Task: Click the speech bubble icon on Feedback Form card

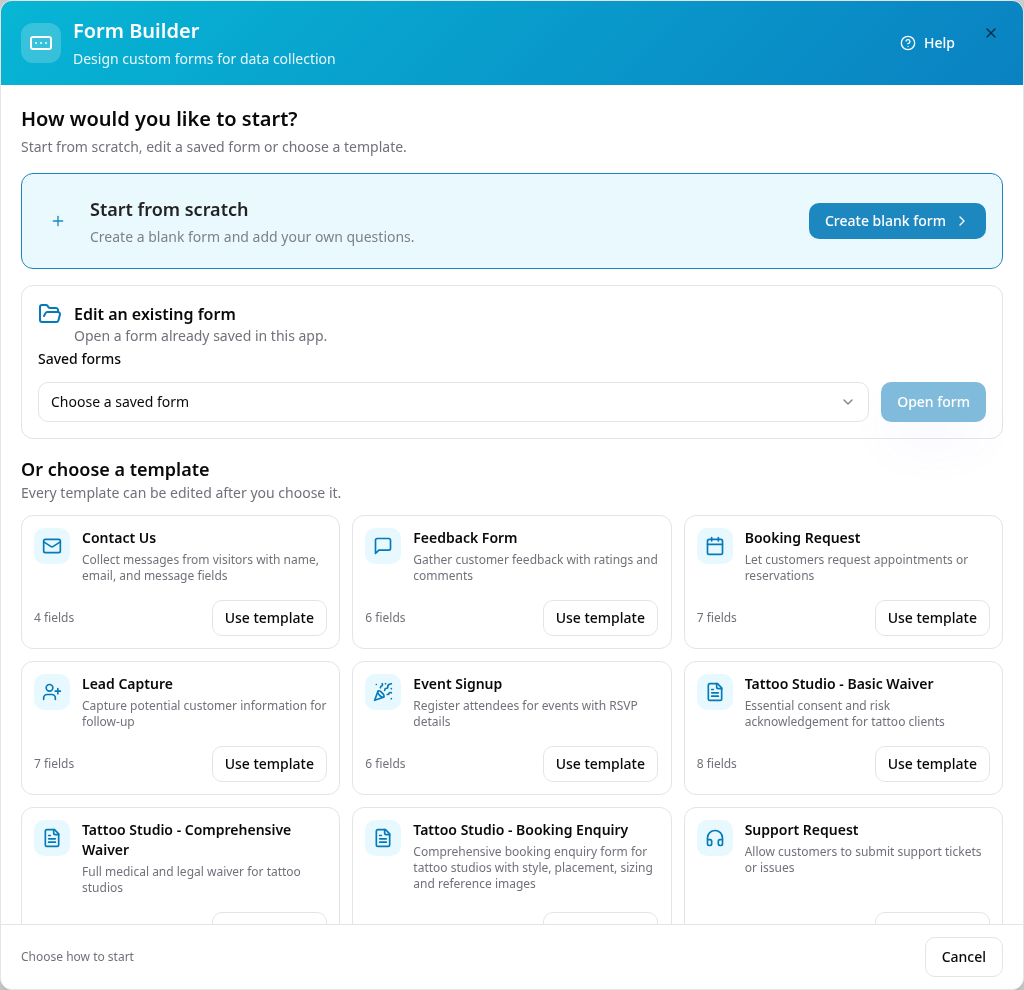Action: click(383, 546)
